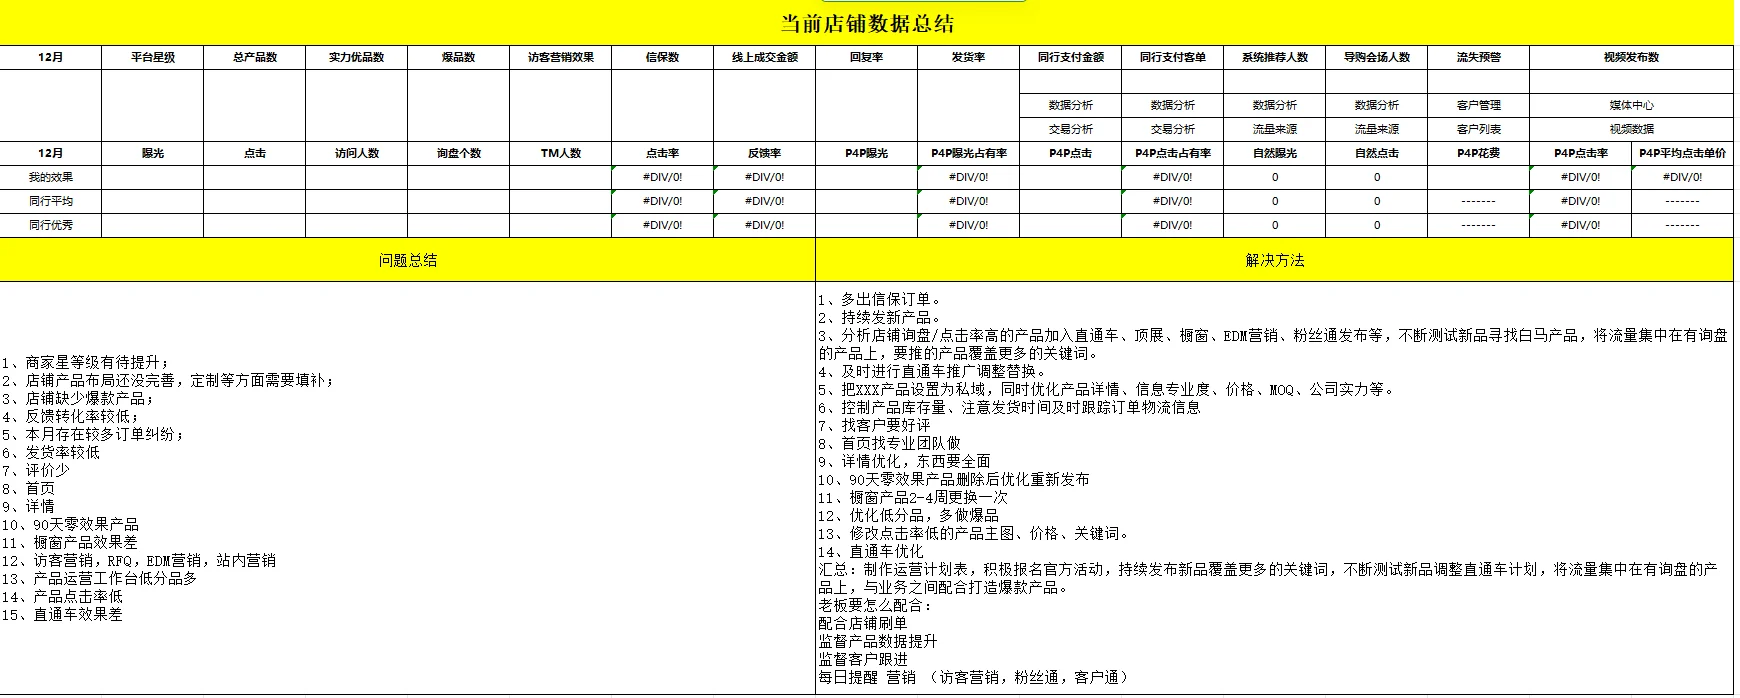1740x698 pixels.
Task: Select the 信保数 header cell
Action: tap(663, 57)
